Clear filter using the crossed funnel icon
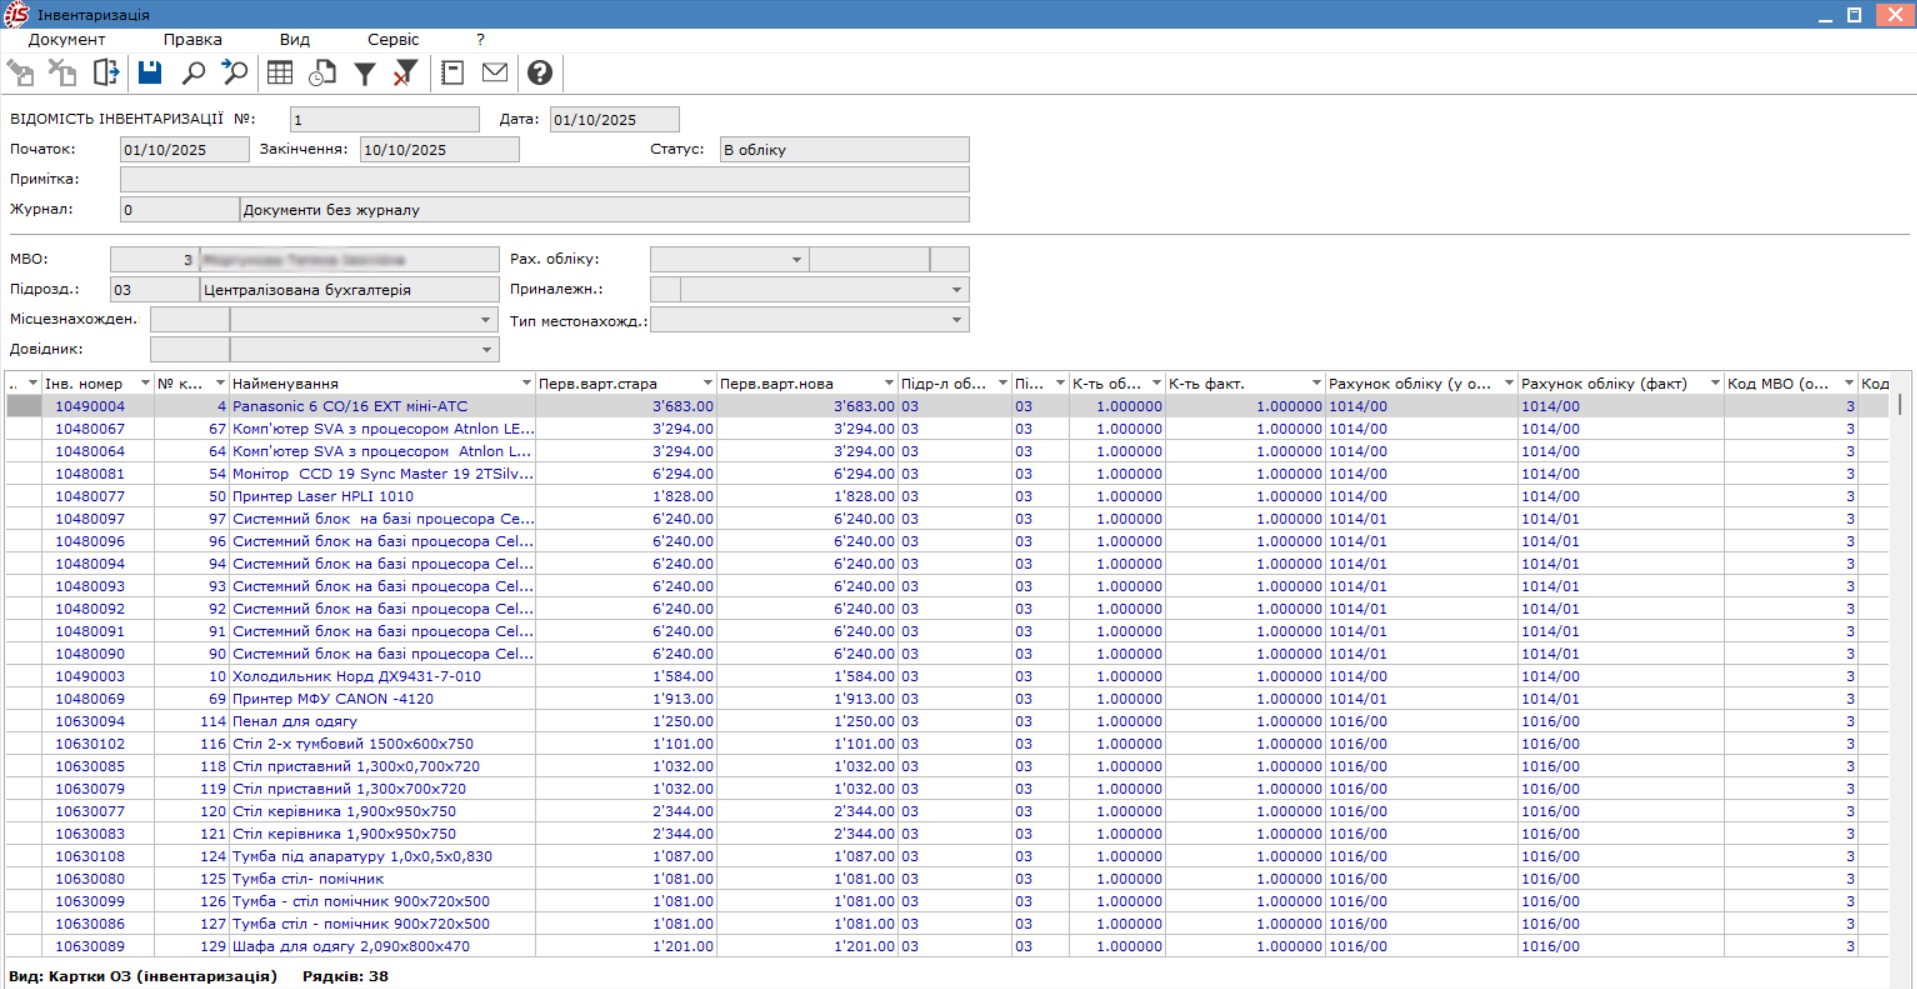This screenshot has height=989, width=1917. coord(405,73)
